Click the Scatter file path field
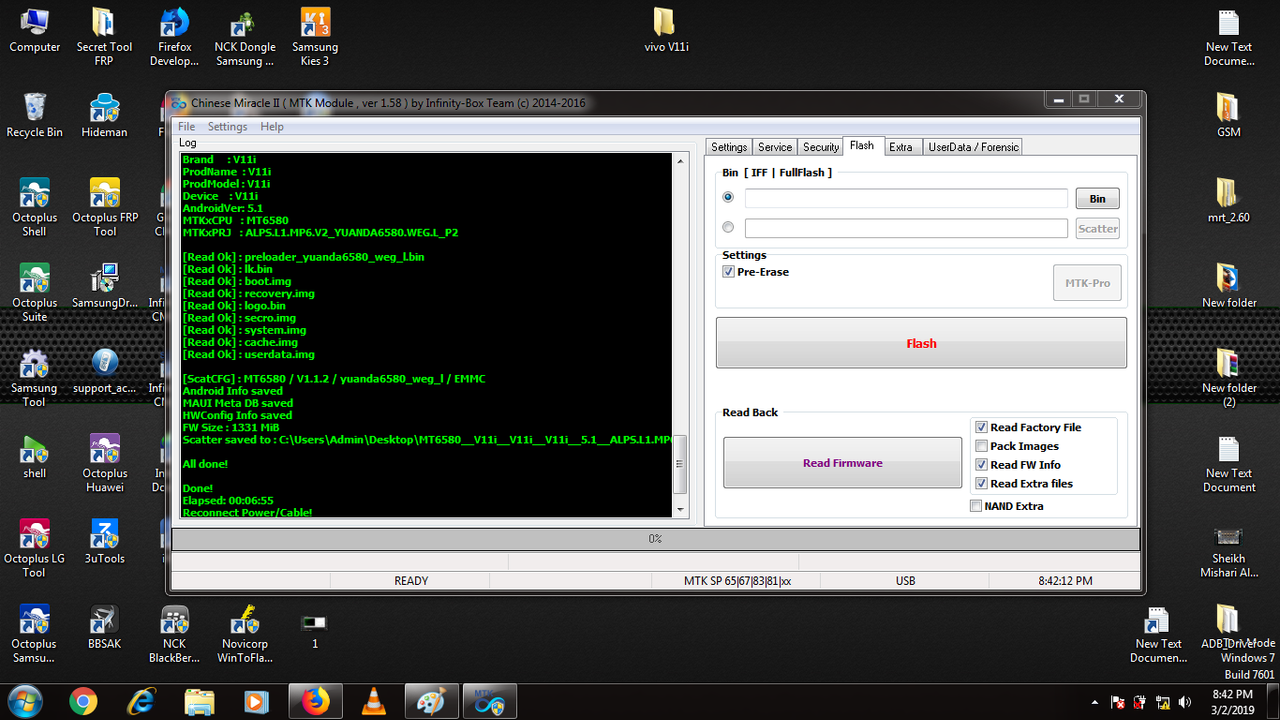 [906, 229]
